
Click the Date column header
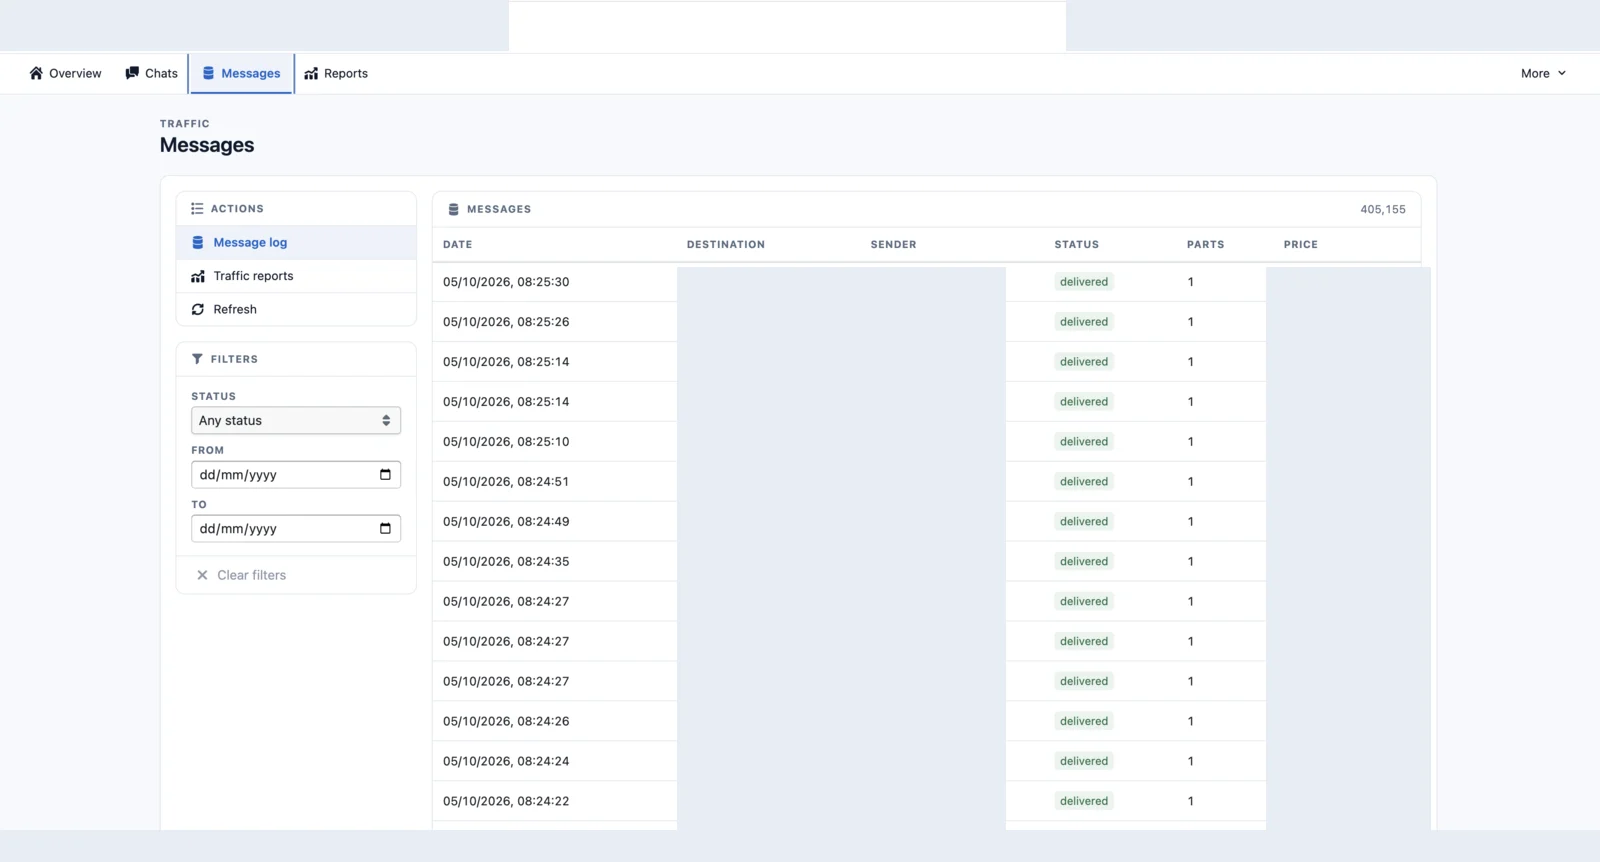[458, 244]
